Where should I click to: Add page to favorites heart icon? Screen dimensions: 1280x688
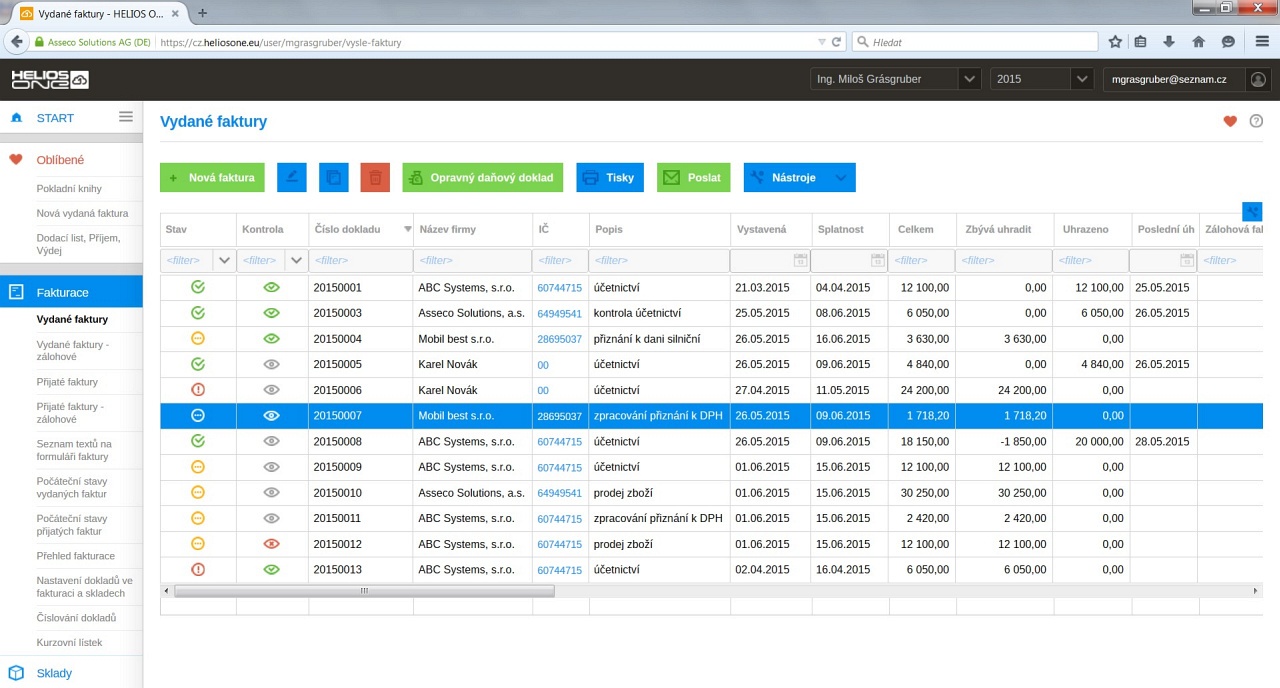click(x=1230, y=122)
